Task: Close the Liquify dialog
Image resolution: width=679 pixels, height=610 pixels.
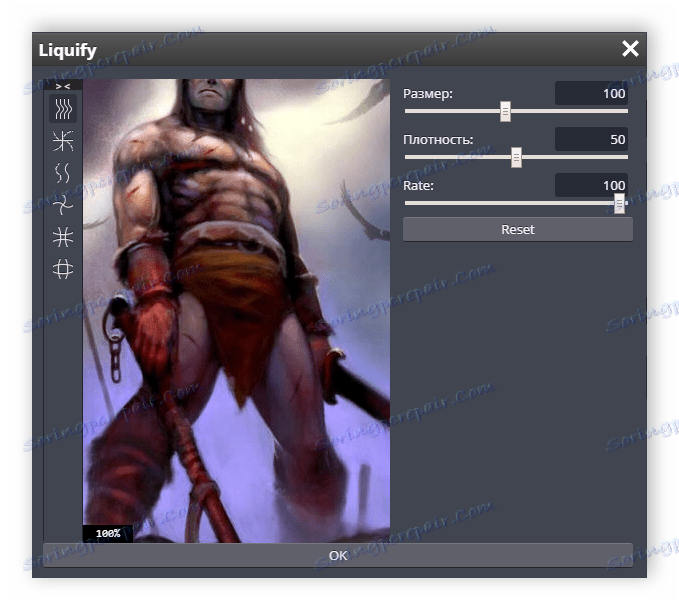Action: tap(630, 48)
